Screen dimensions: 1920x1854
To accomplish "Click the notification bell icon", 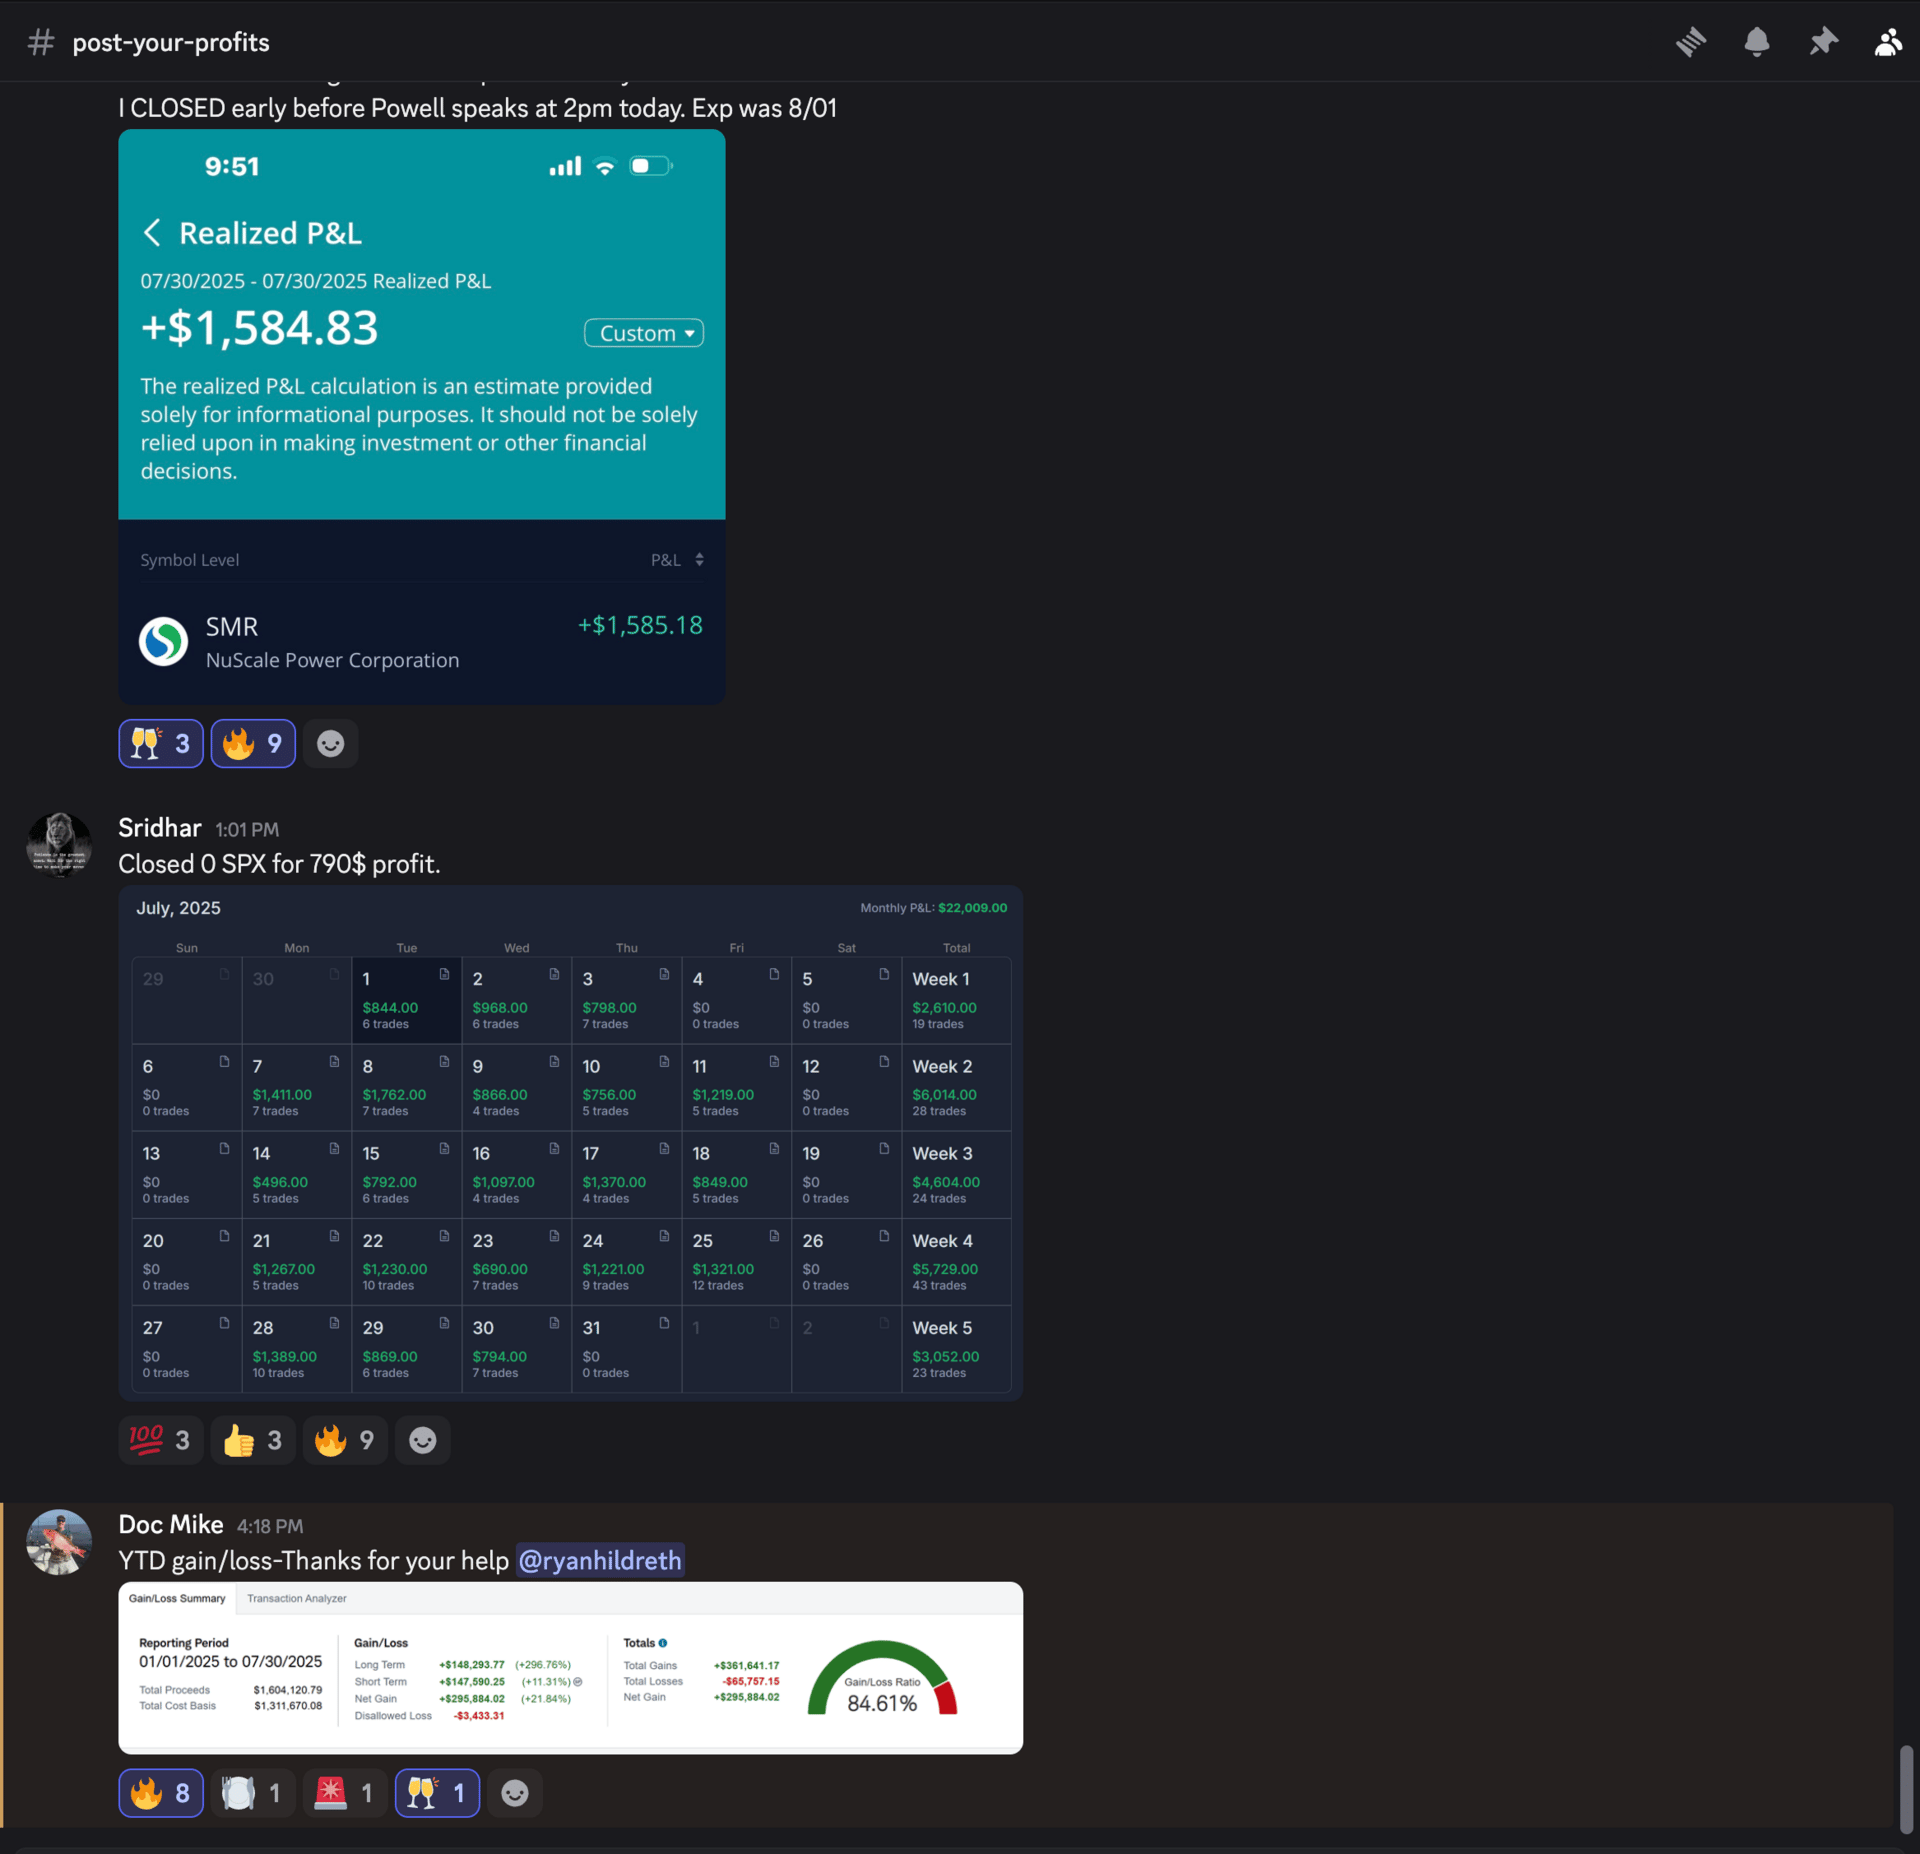I will (x=1756, y=42).
